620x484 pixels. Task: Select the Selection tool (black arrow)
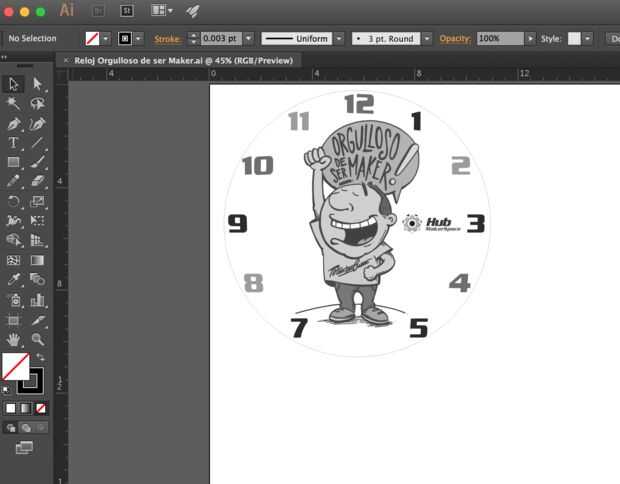13,84
